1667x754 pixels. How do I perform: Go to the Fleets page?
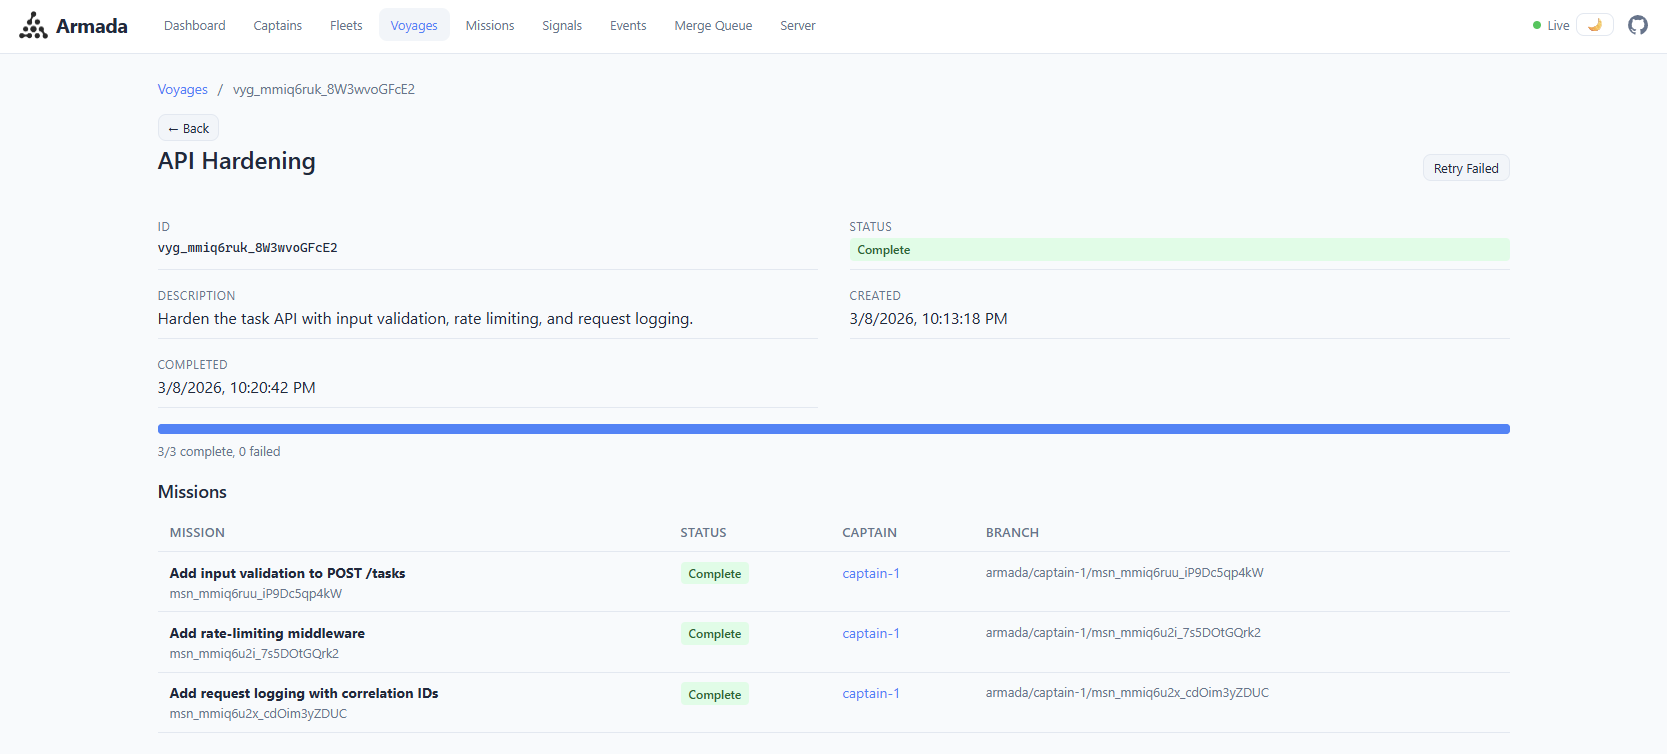(x=346, y=26)
